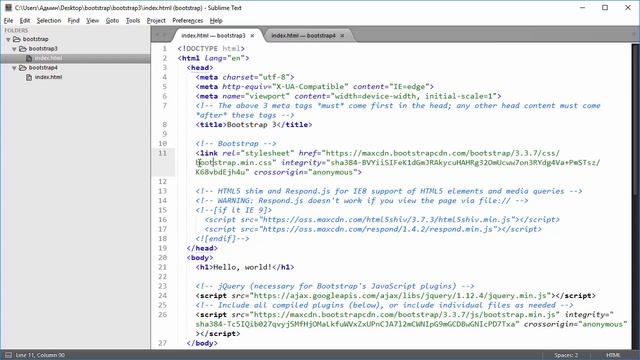Toggle the side bar using status bar icon
This screenshot has width=640, height=360.
click(8, 355)
